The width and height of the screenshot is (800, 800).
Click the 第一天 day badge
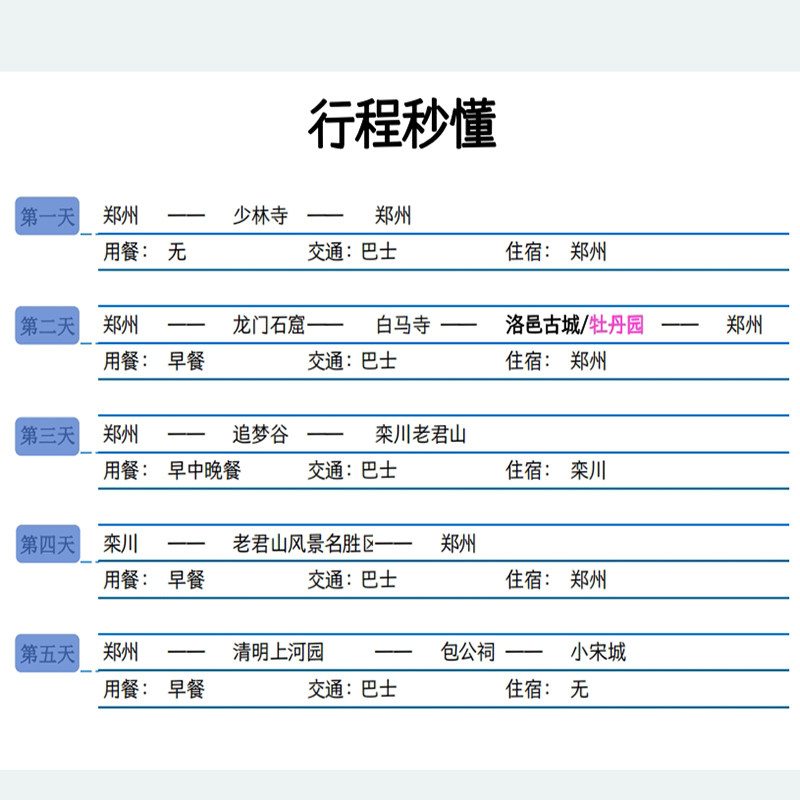(x=47, y=216)
